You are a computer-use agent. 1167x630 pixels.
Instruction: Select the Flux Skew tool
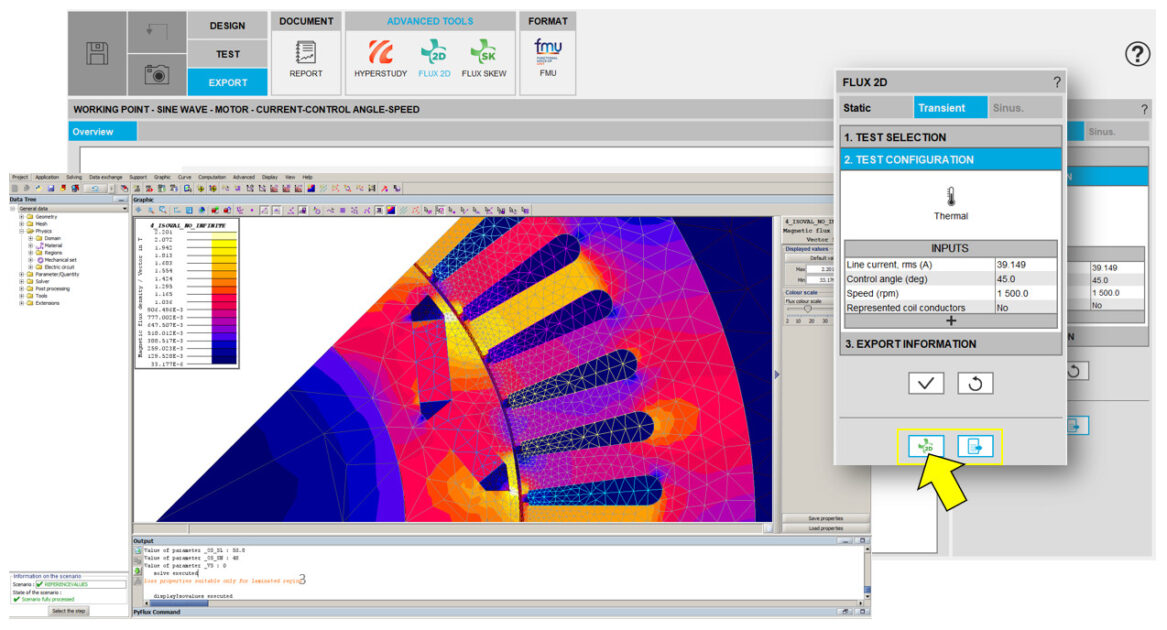tap(484, 58)
